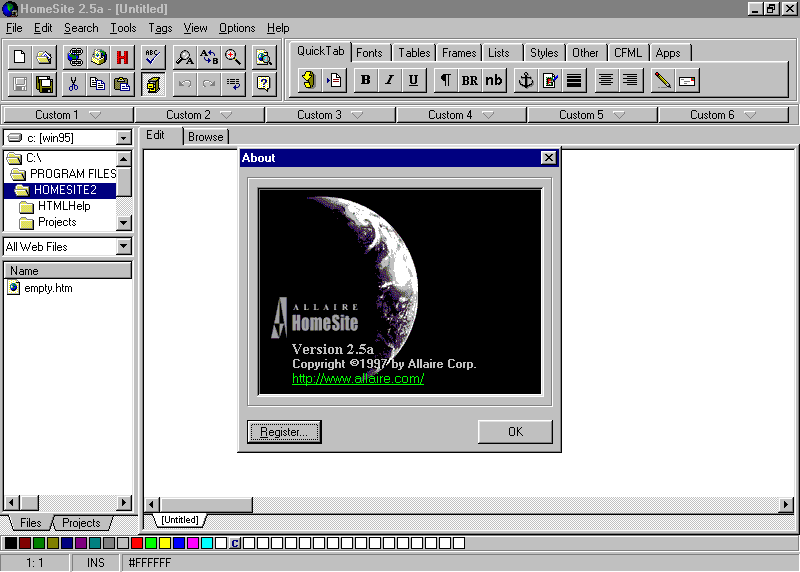The width and height of the screenshot is (800, 572).
Task: Switch to the Tables tab
Action: (414, 53)
